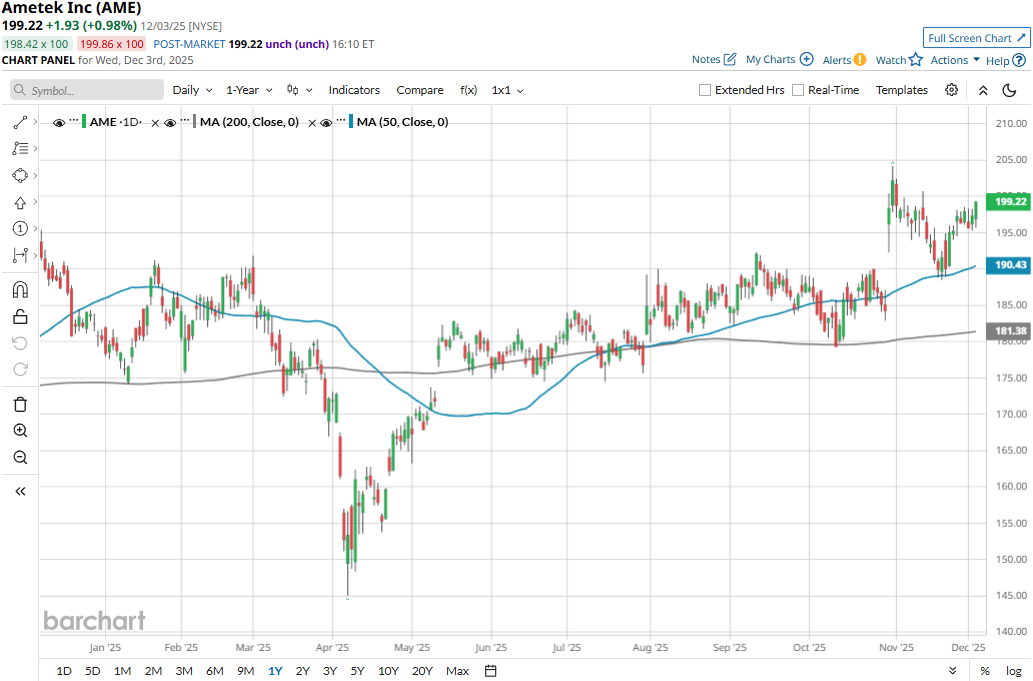Select the 6M time range tab
The image size is (1033, 681).
(x=214, y=670)
